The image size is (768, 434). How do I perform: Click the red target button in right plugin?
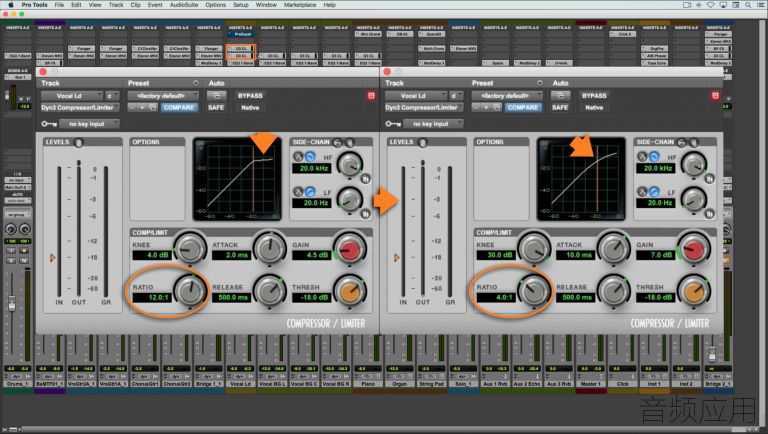point(715,96)
